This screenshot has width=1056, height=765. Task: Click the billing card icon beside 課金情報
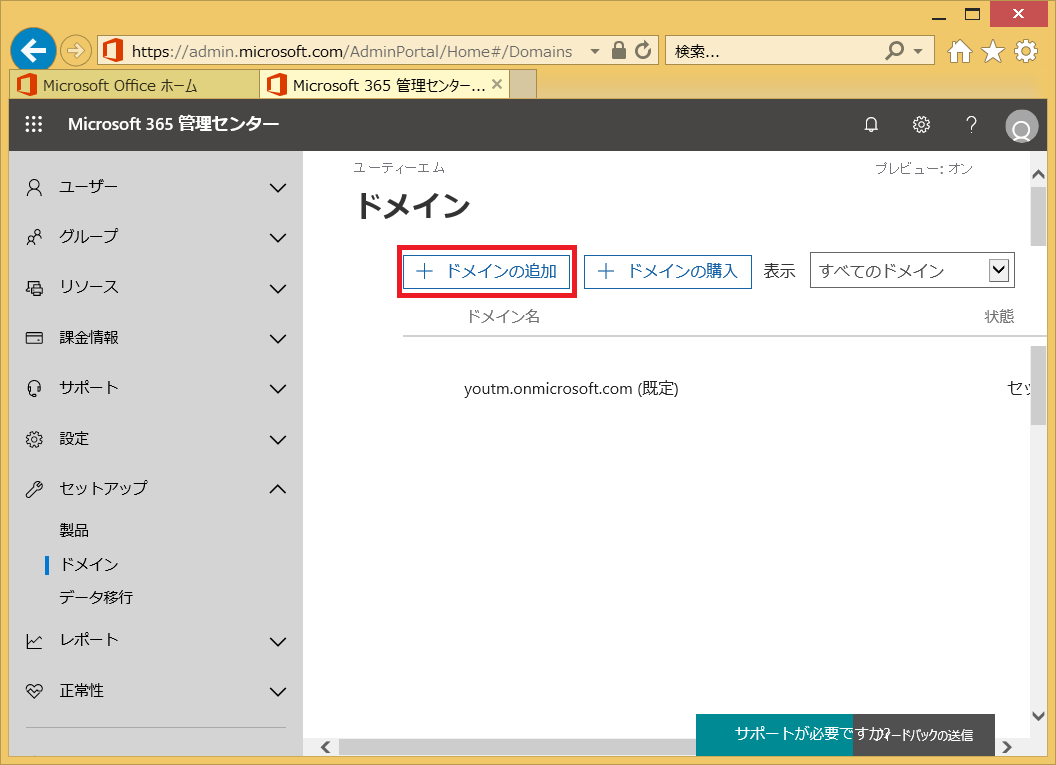pyautogui.click(x=34, y=338)
